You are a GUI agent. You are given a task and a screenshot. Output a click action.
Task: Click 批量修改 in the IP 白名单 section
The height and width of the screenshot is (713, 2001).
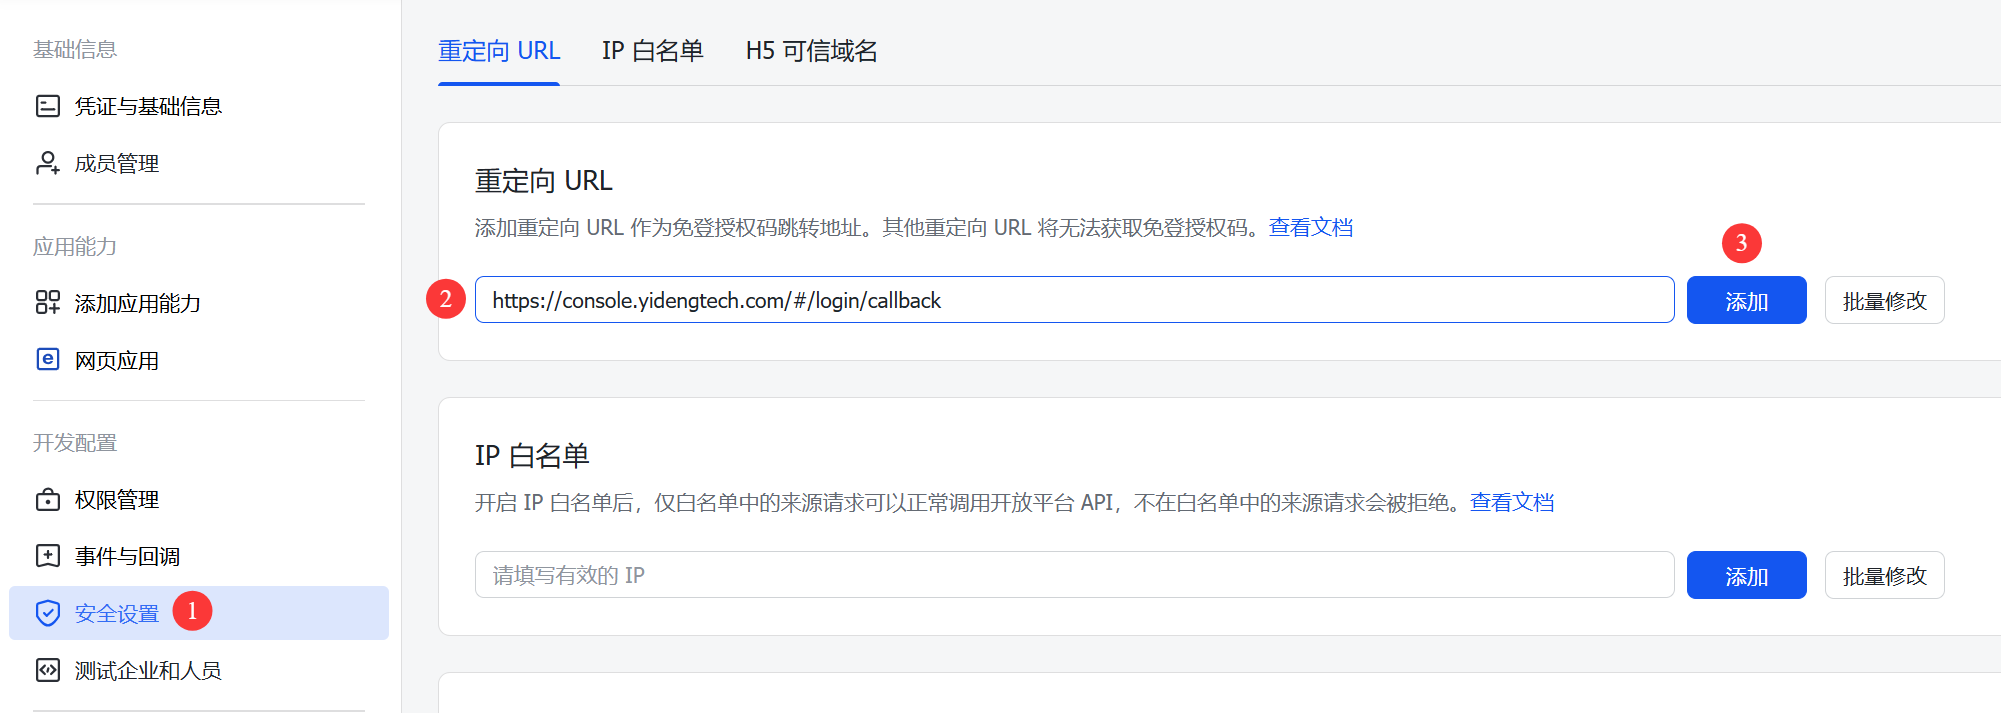(x=1884, y=576)
